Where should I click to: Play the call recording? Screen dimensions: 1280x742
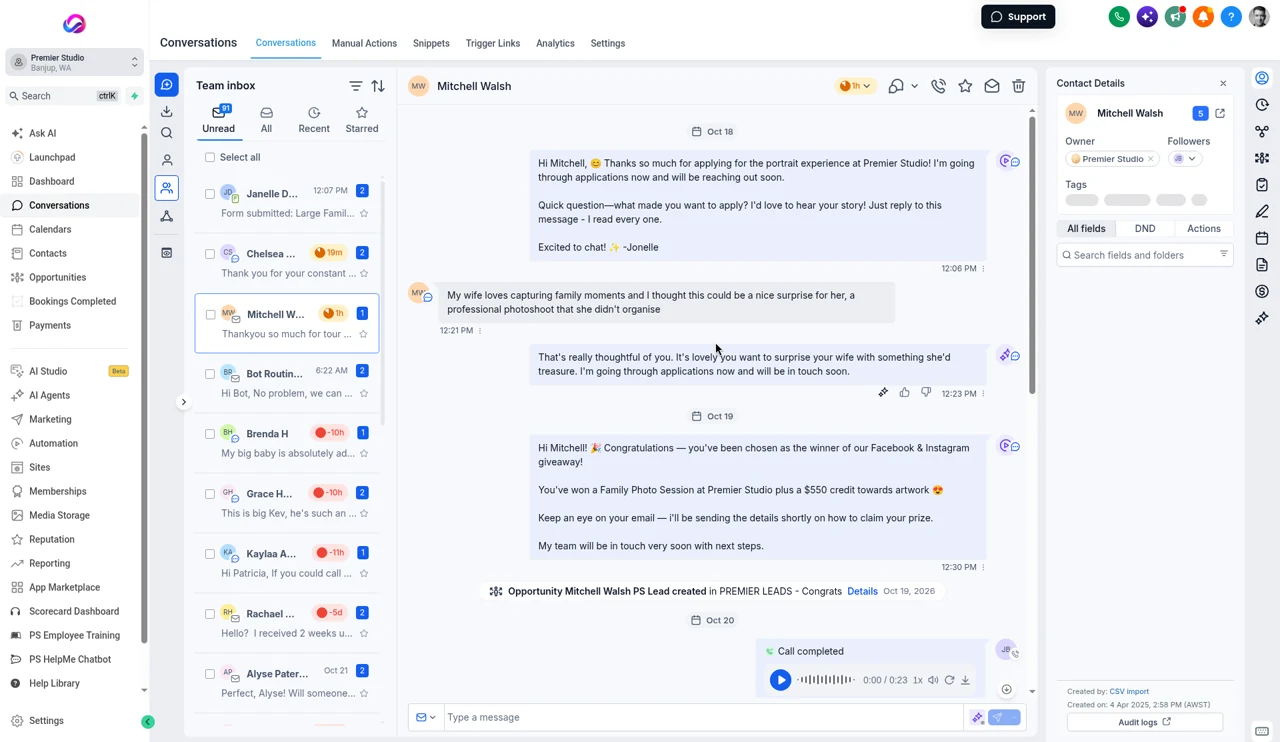click(780, 680)
